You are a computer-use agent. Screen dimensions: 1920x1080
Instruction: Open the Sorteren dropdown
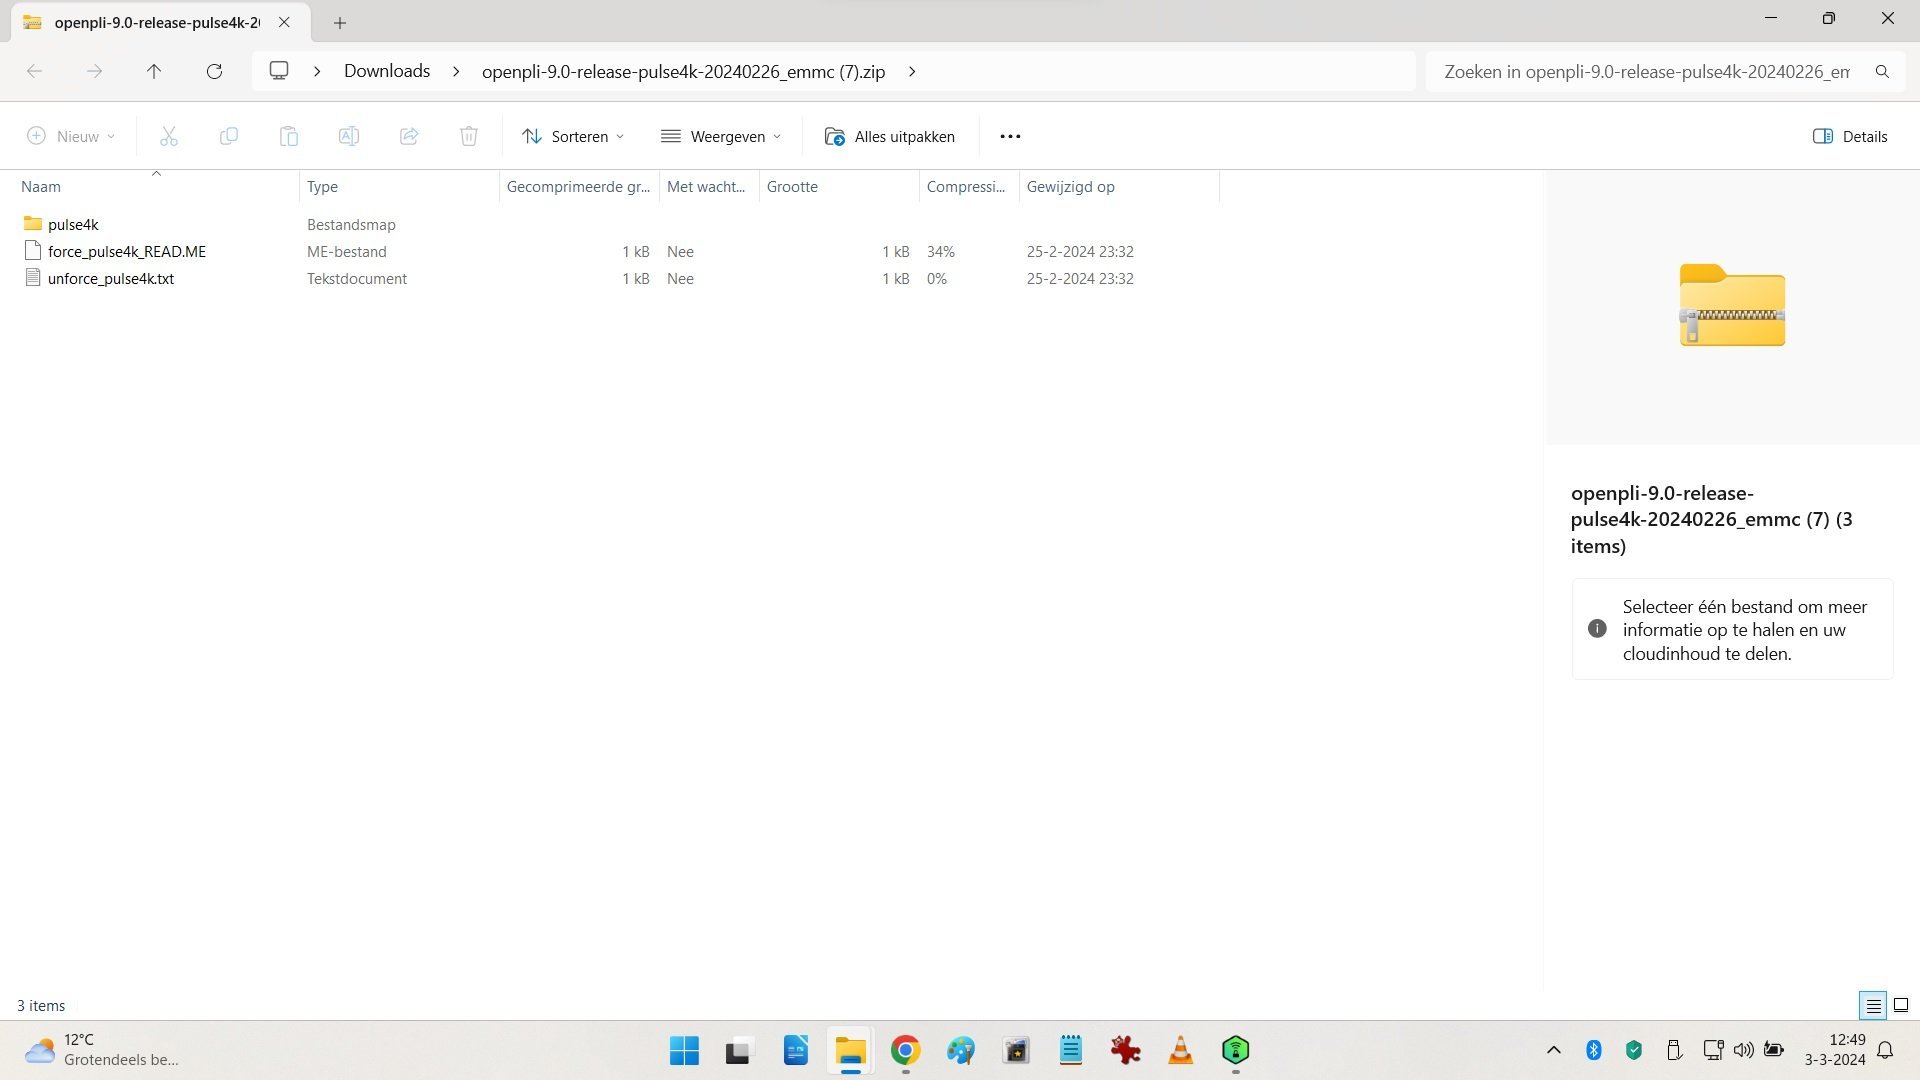pos(573,136)
